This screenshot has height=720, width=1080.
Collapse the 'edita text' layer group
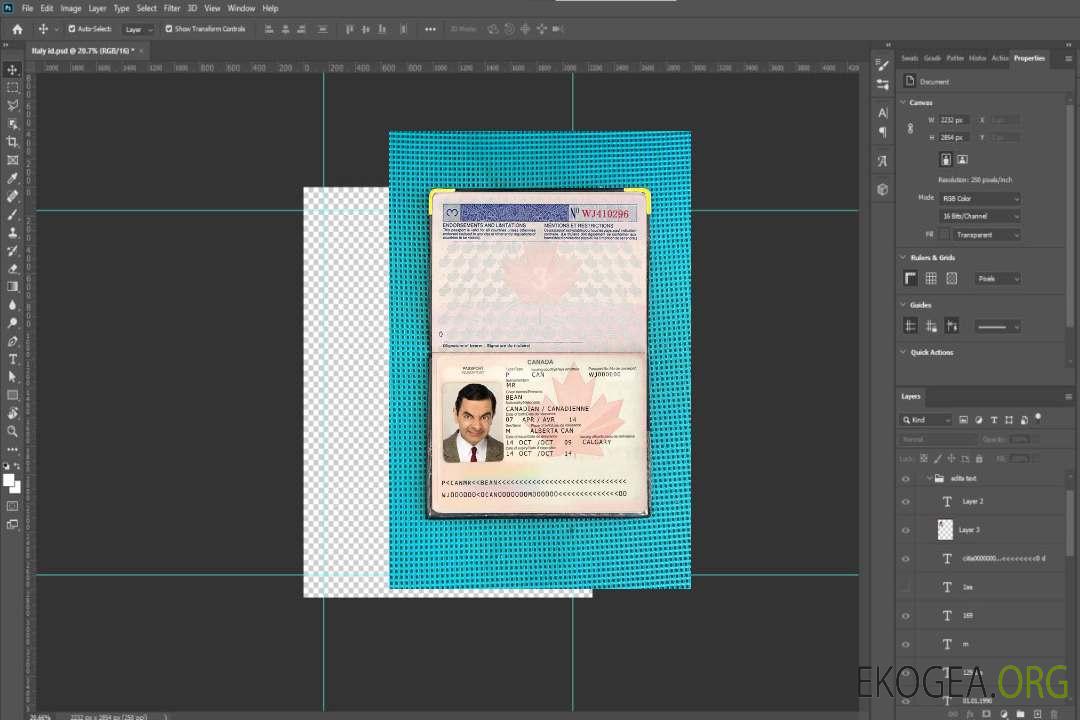(x=929, y=478)
